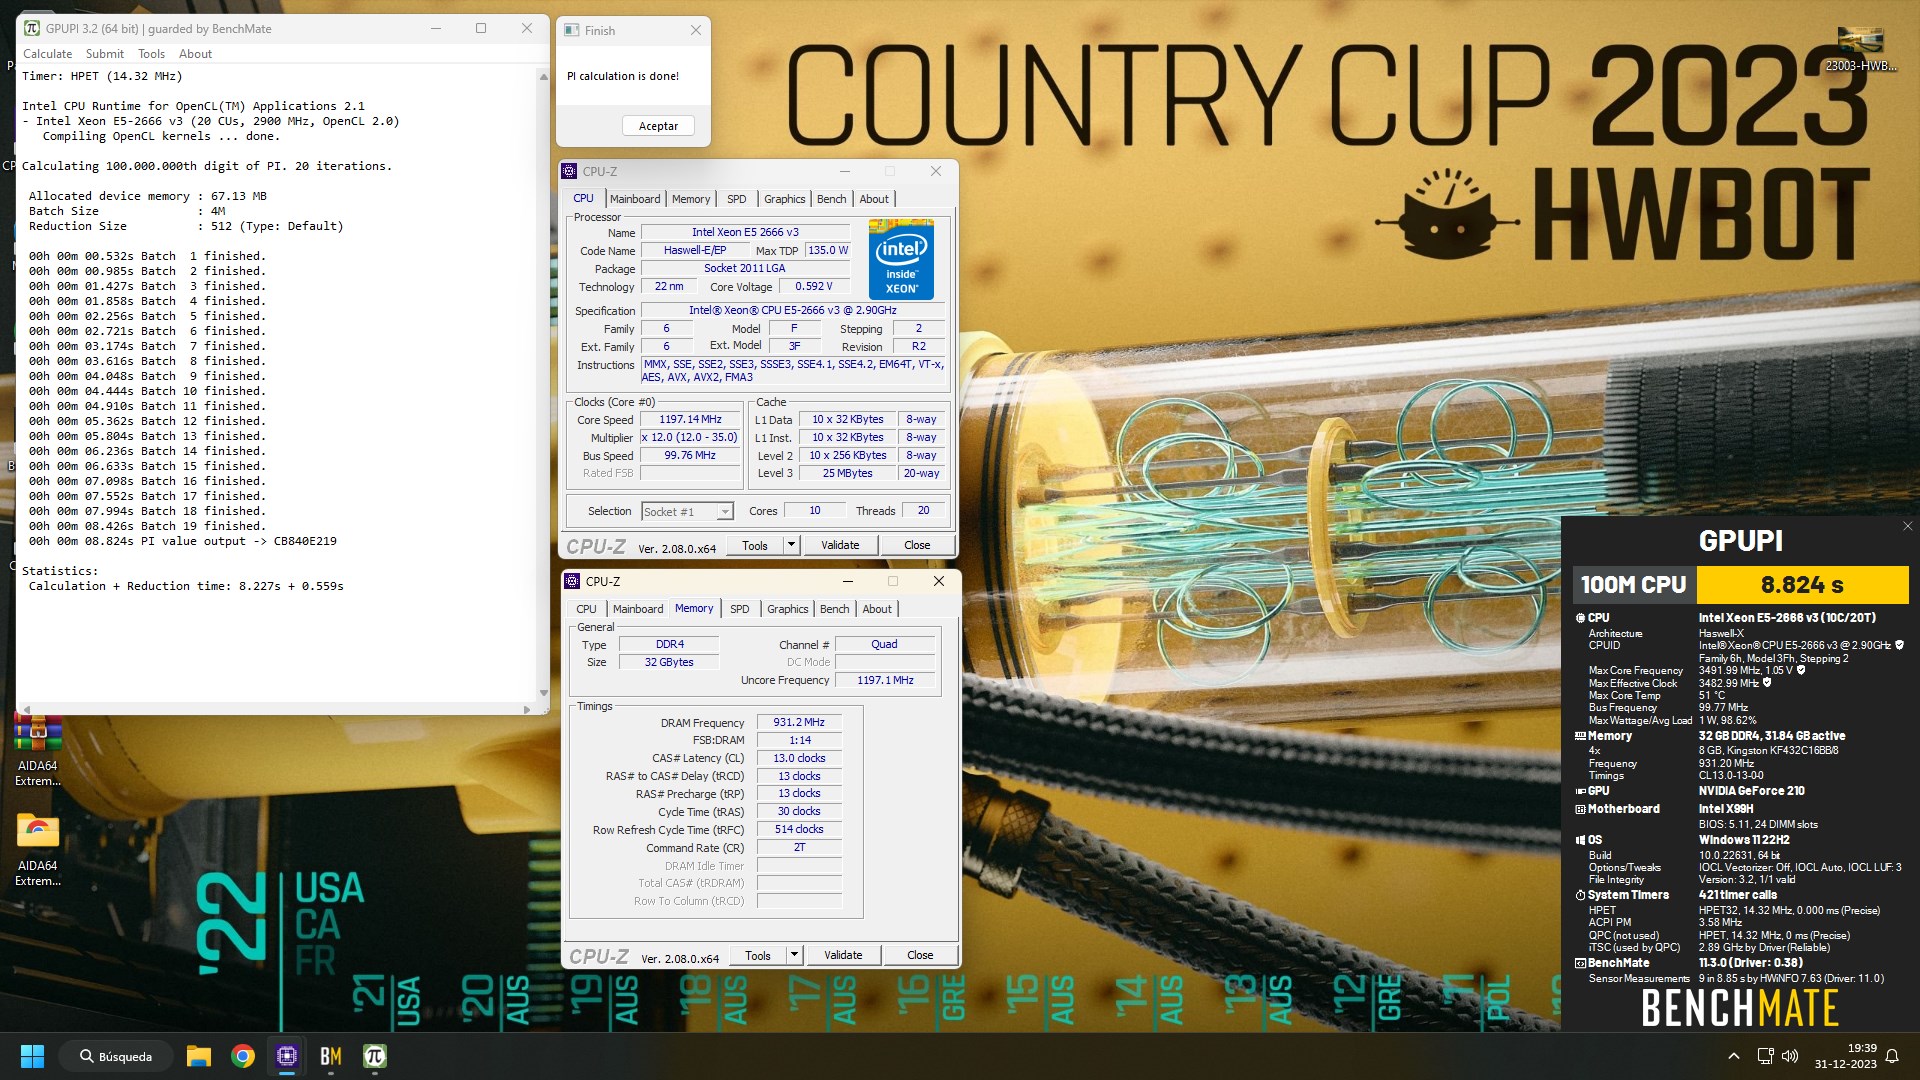Open the Submit menu in GPUPI
The height and width of the screenshot is (1080, 1920).
104,54
